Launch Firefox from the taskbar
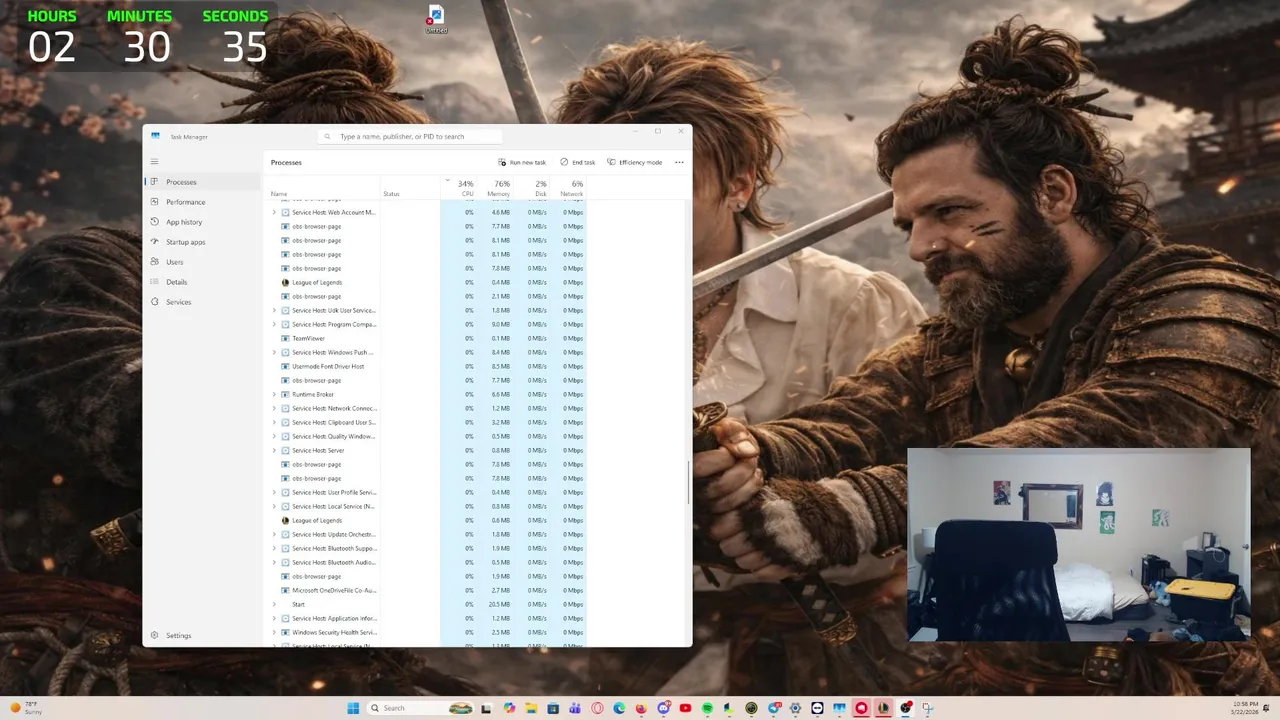This screenshot has width=1280, height=720. 641,708
